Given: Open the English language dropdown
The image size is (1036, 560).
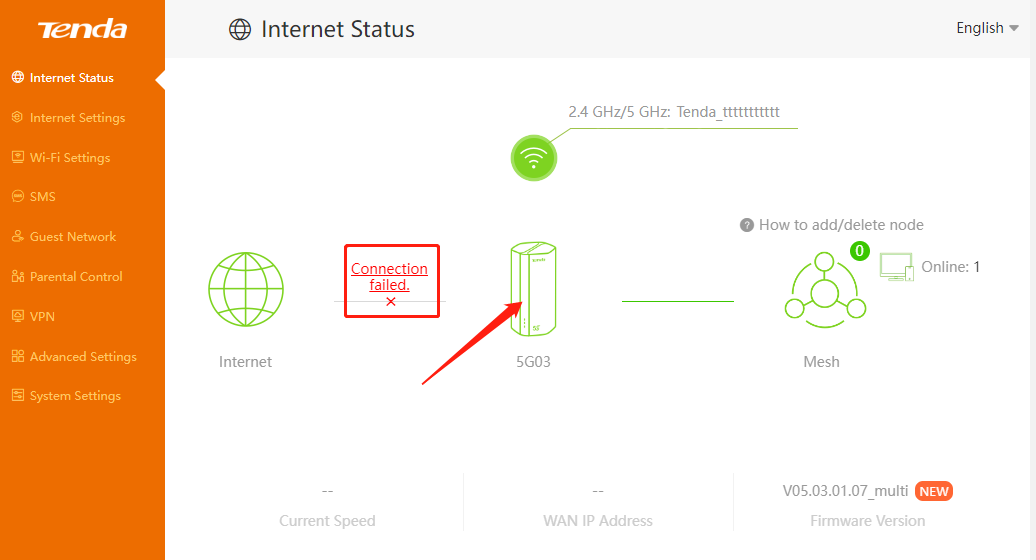Looking at the screenshot, I should pyautogui.click(x=987, y=28).
